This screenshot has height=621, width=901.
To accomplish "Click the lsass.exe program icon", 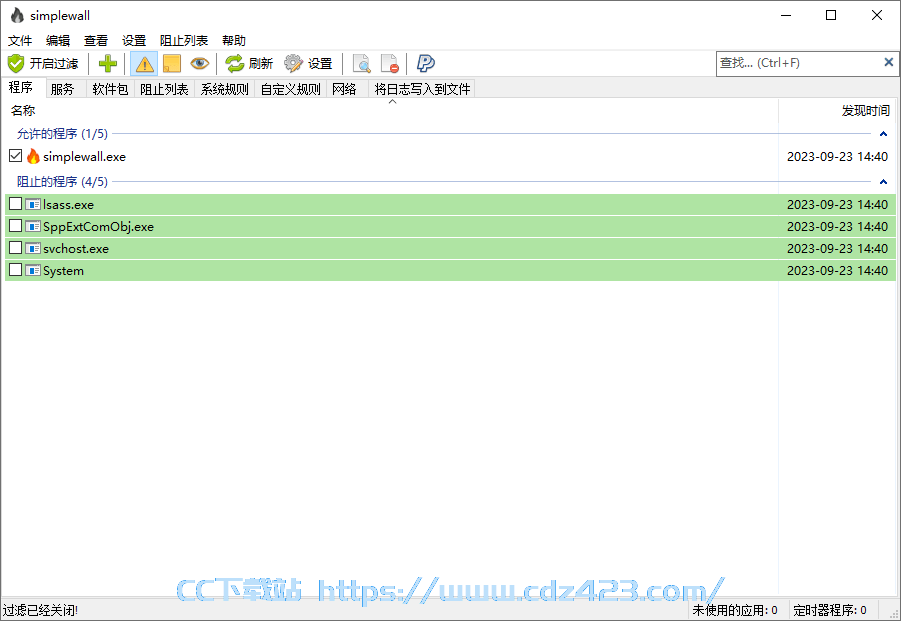I will pyautogui.click(x=33, y=205).
